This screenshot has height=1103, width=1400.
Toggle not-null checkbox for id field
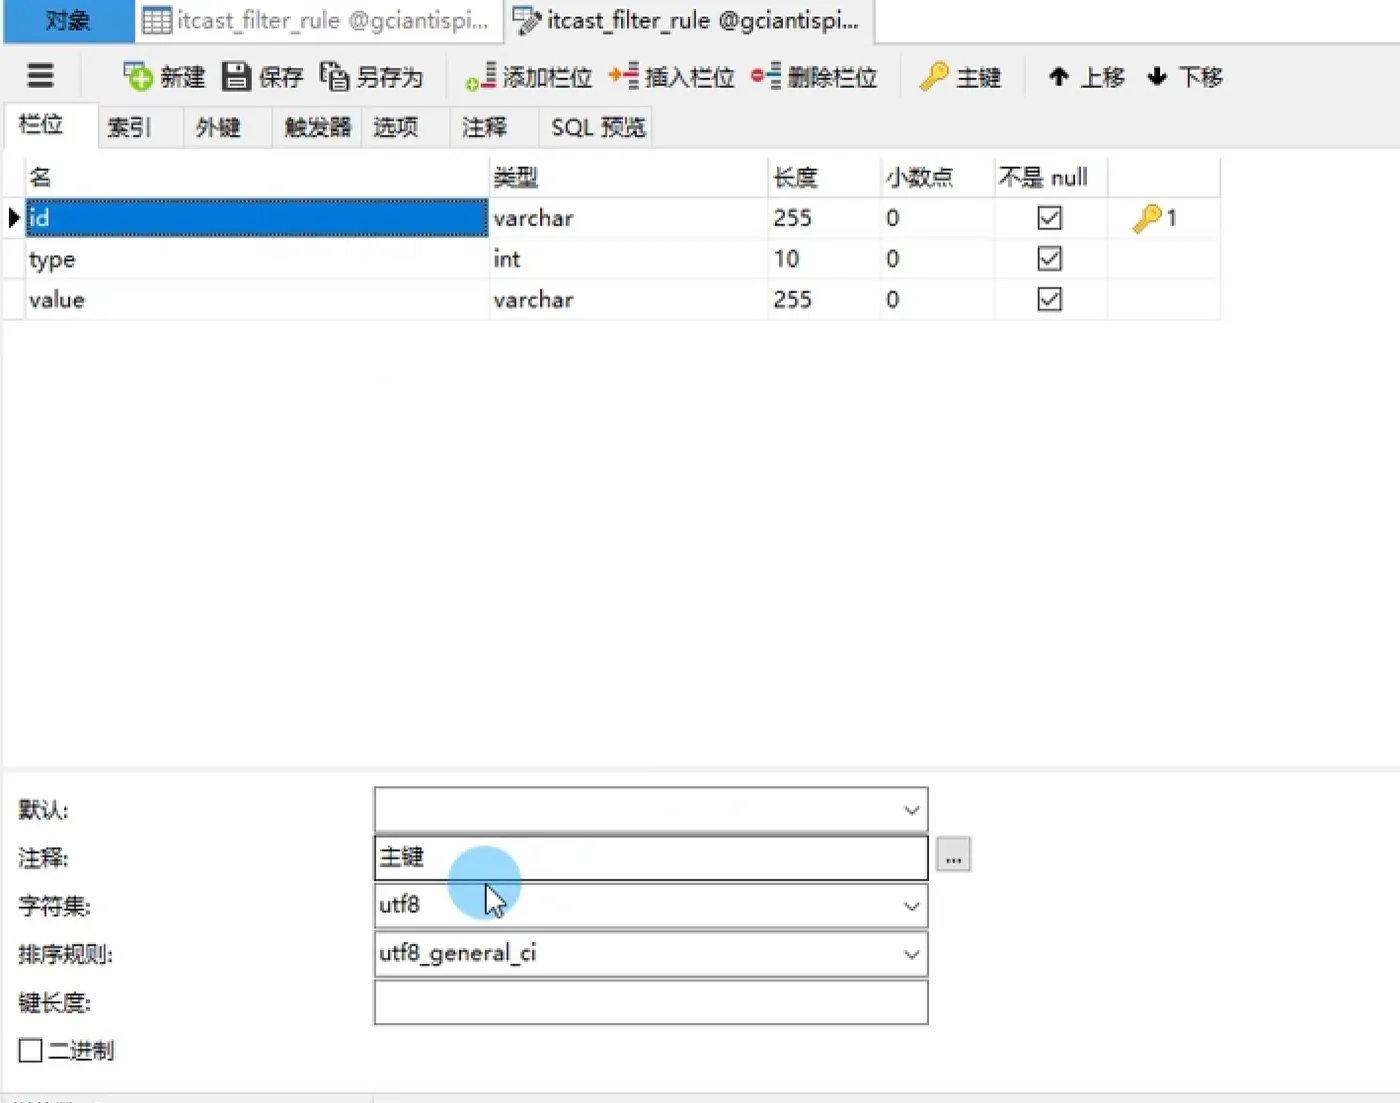1049,218
